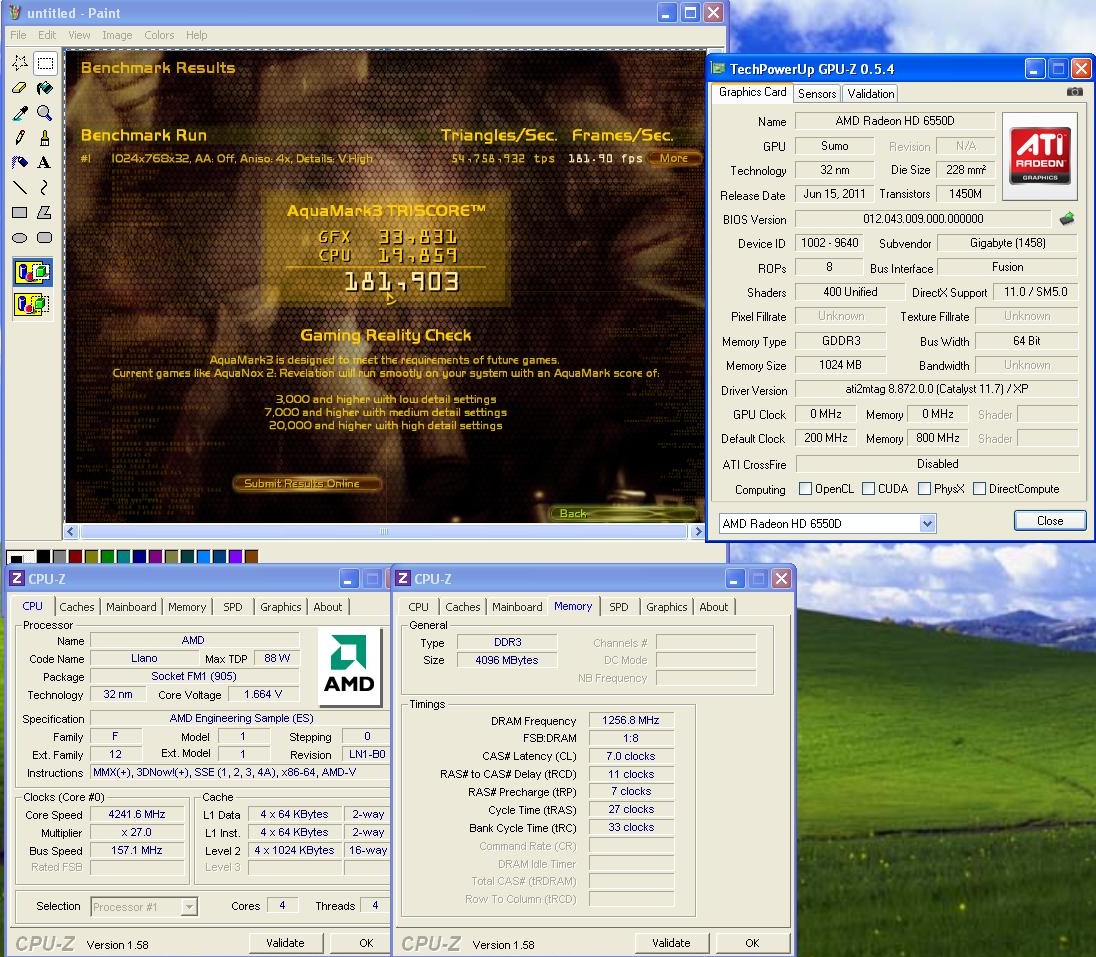Select the Curve tool in Paint
Screen dimensions: 1096x957
coord(45,187)
